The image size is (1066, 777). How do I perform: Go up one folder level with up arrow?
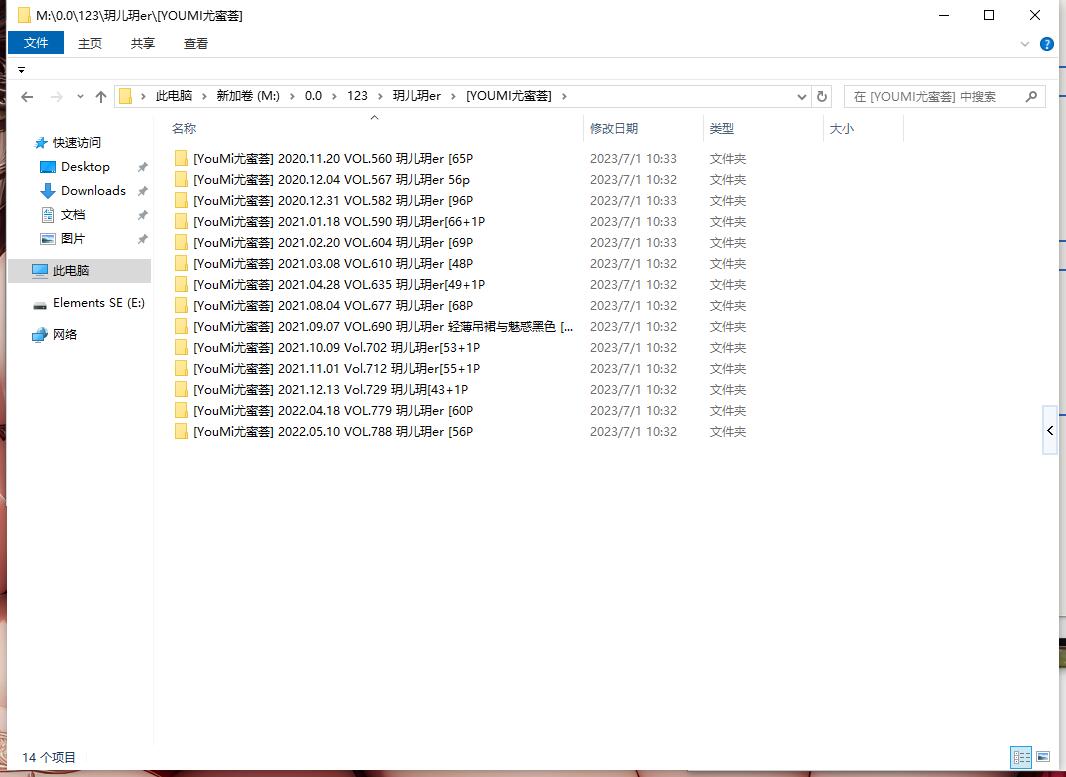(101, 97)
